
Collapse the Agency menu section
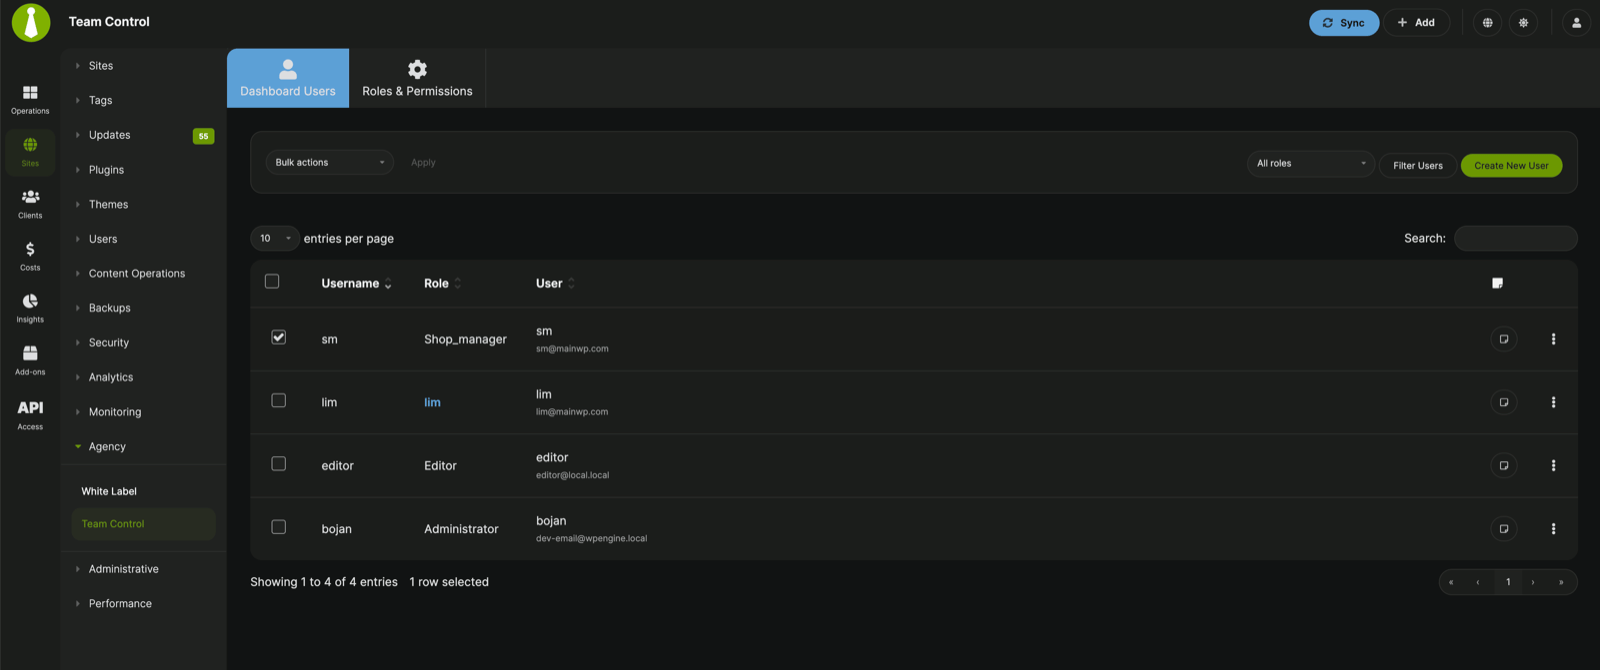[143, 447]
